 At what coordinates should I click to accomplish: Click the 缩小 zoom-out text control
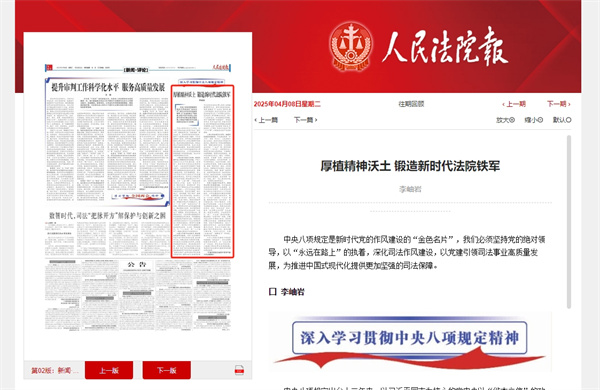[533, 120]
